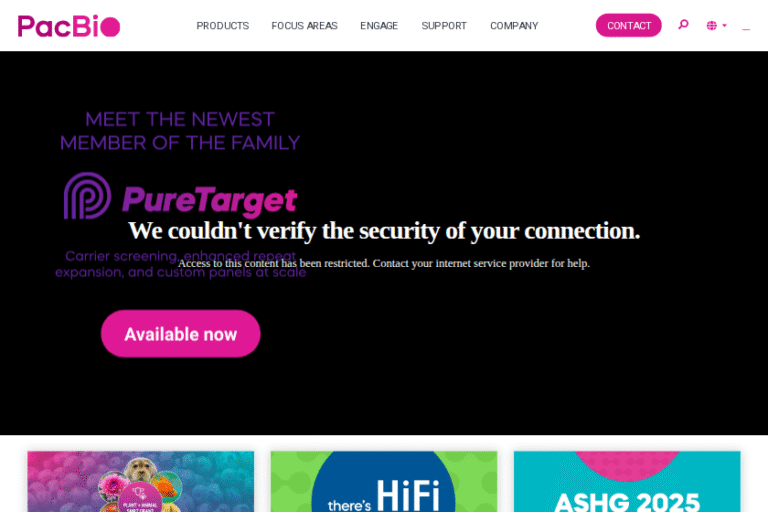
Task: Click the carrier screening description text
Action: [x=180, y=264]
